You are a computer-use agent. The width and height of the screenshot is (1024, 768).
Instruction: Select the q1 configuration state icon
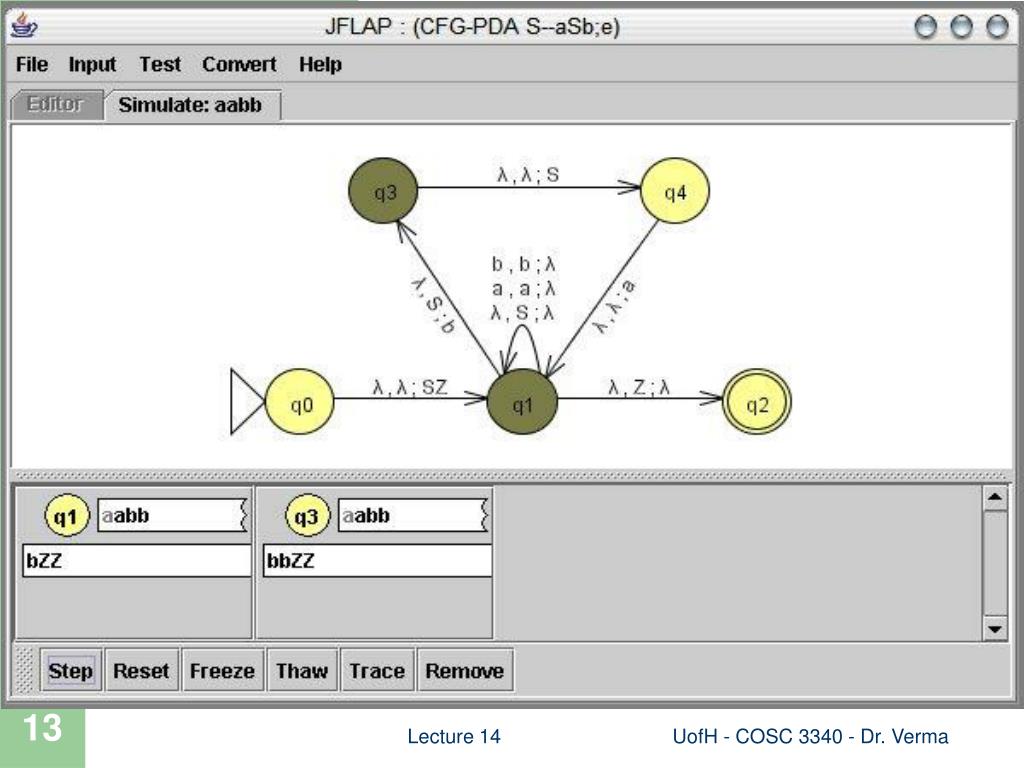[x=67, y=516]
